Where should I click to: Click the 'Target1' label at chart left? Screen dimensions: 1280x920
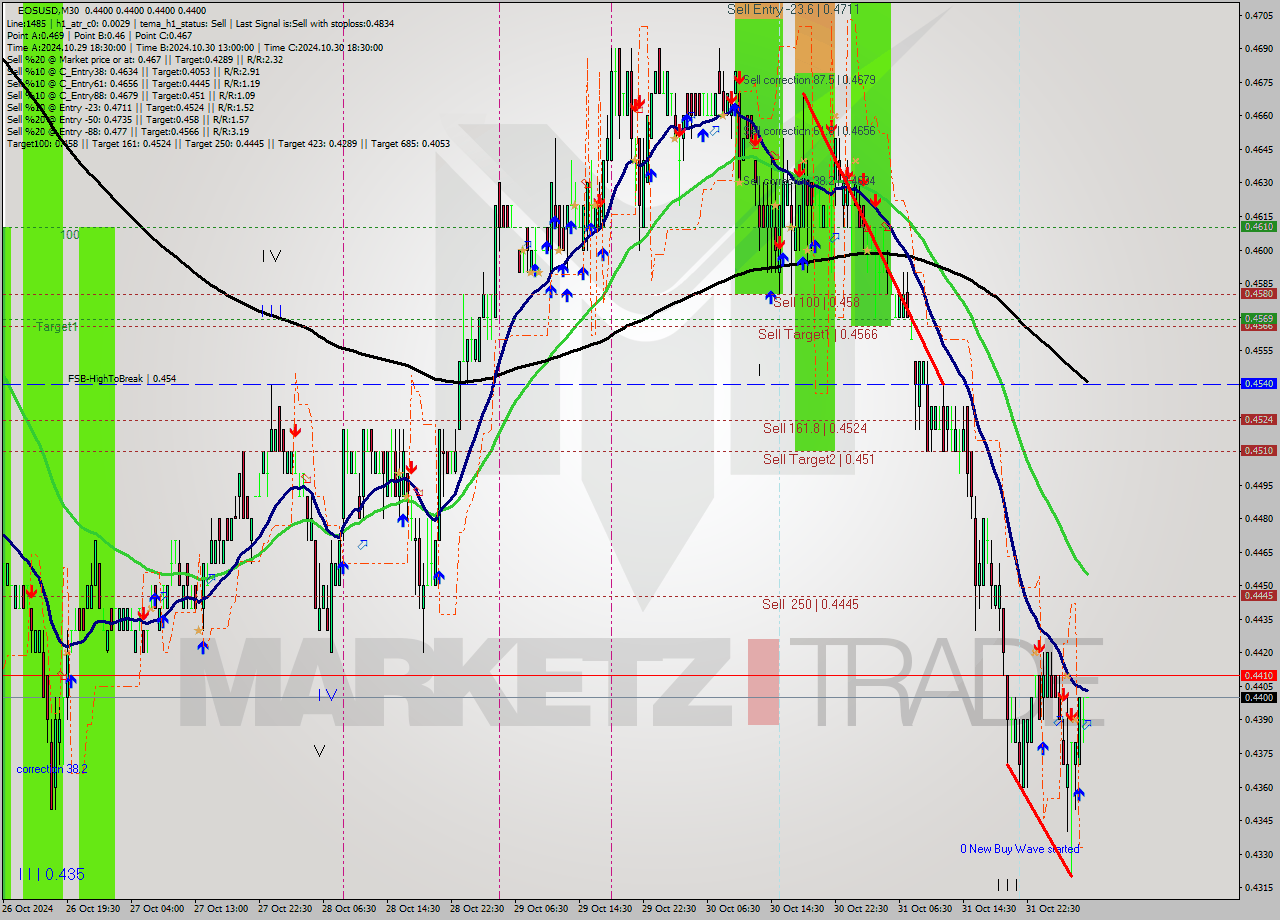pos(57,327)
